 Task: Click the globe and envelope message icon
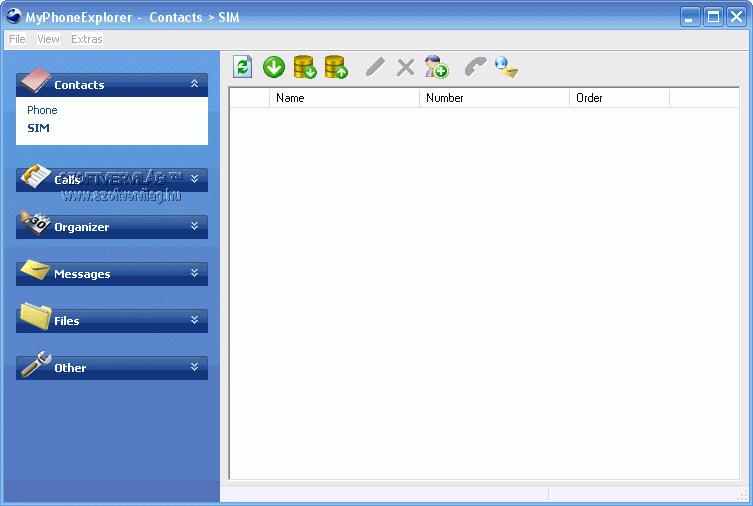click(507, 67)
